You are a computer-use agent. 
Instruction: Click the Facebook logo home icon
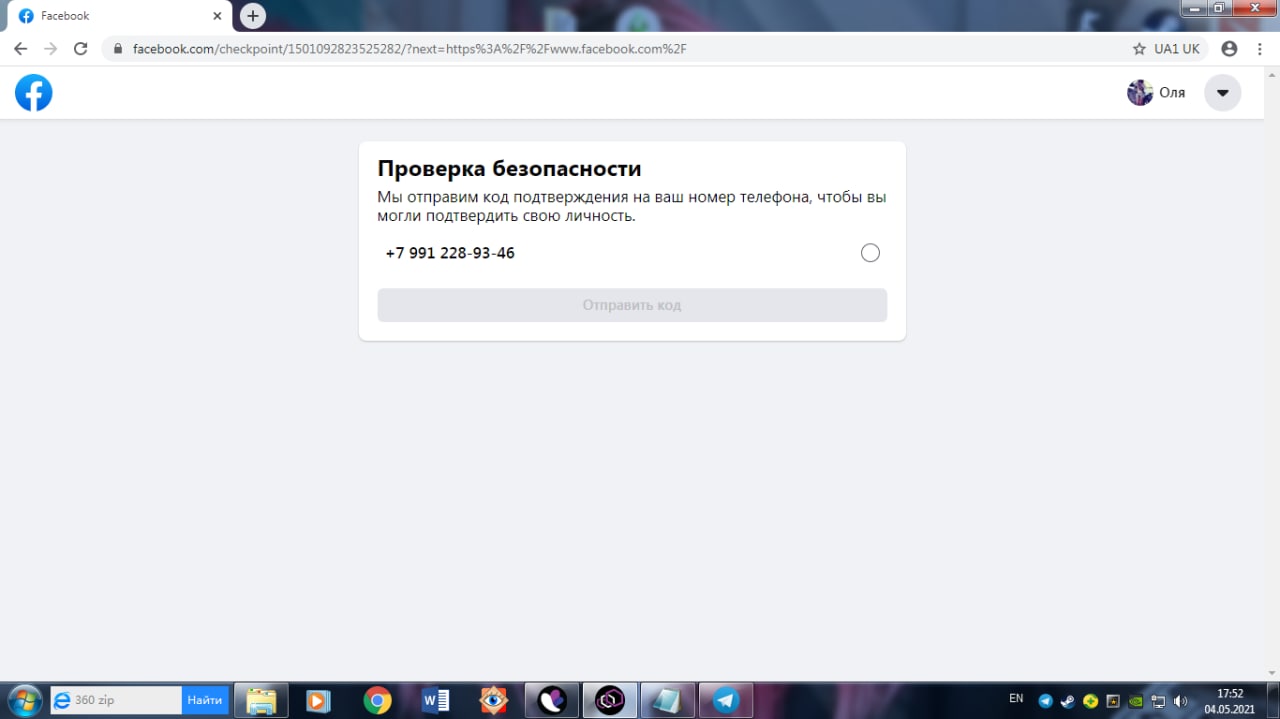(x=33, y=93)
